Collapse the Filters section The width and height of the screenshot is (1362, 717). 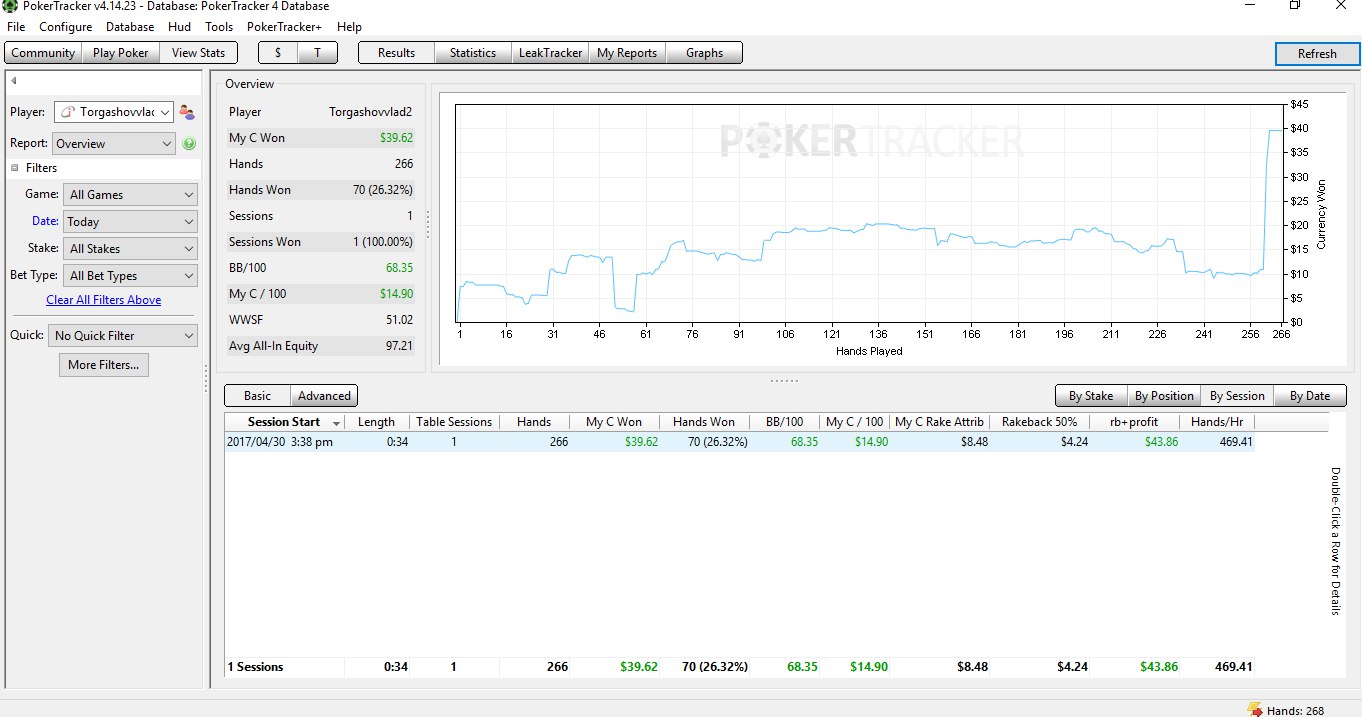(15, 168)
